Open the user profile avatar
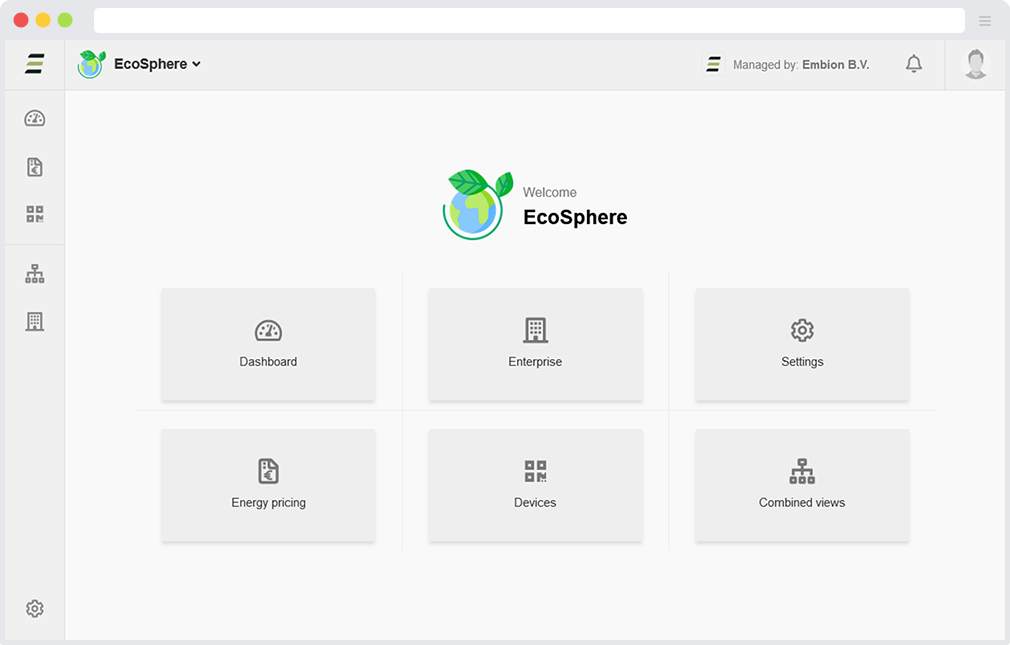Image resolution: width=1010 pixels, height=645 pixels. 975,64
